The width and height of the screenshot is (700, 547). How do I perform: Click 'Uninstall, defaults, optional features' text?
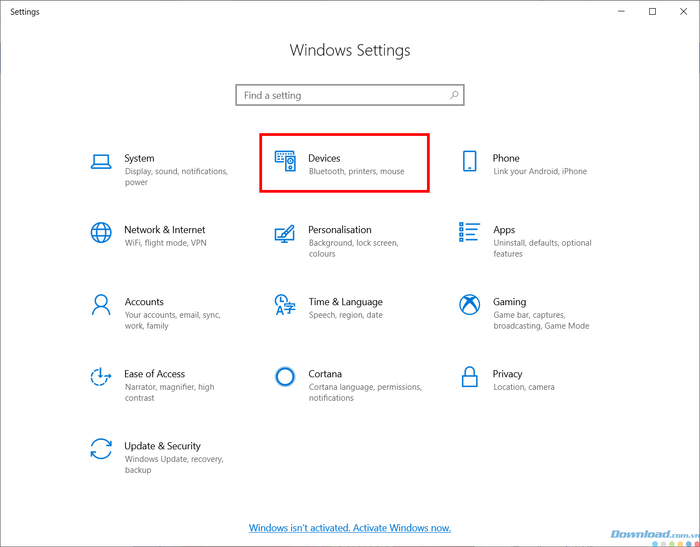point(542,248)
